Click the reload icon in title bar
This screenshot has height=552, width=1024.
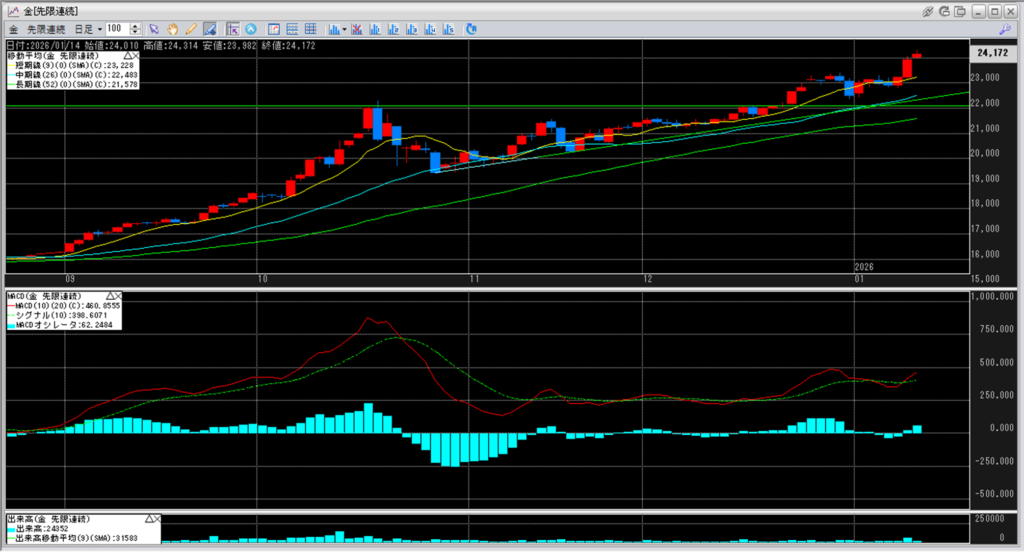945,10
